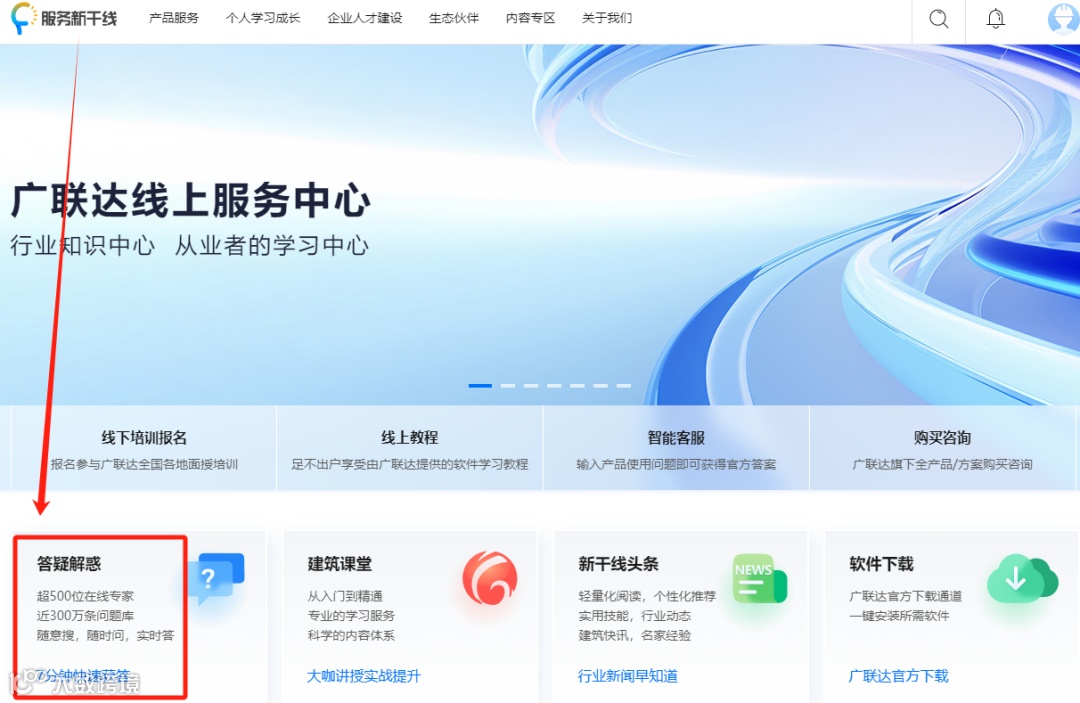Click banner subtitle 从业者的学习中心
1080x703 pixels.
(x=271, y=246)
